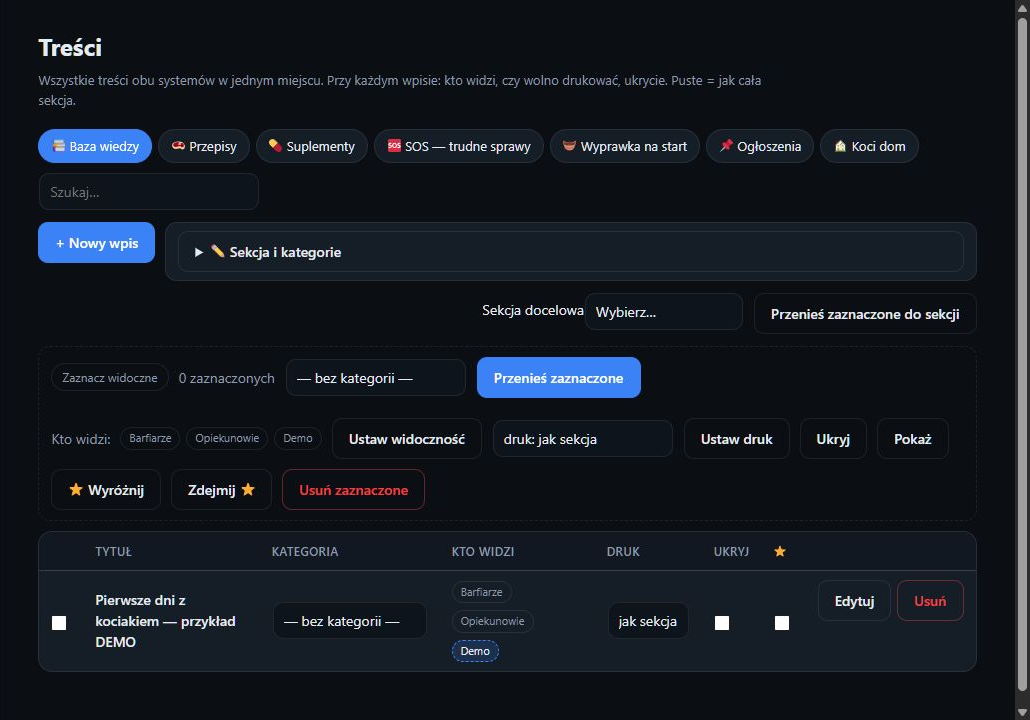Click the Wyróżnij star button
The height and width of the screenshot is (720, 1030).
(x=106, y=489)
